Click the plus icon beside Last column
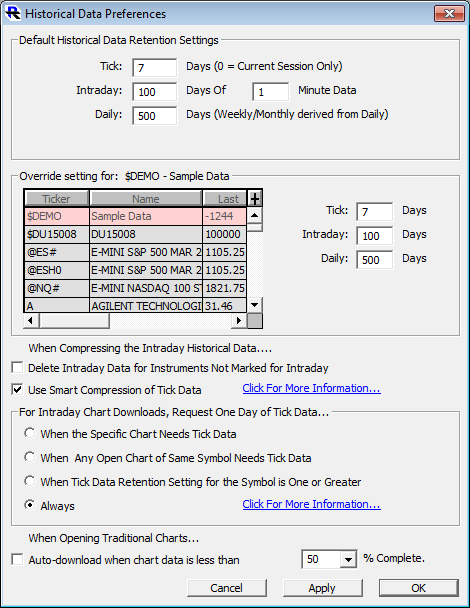470x608 pixels. [255, 199]
